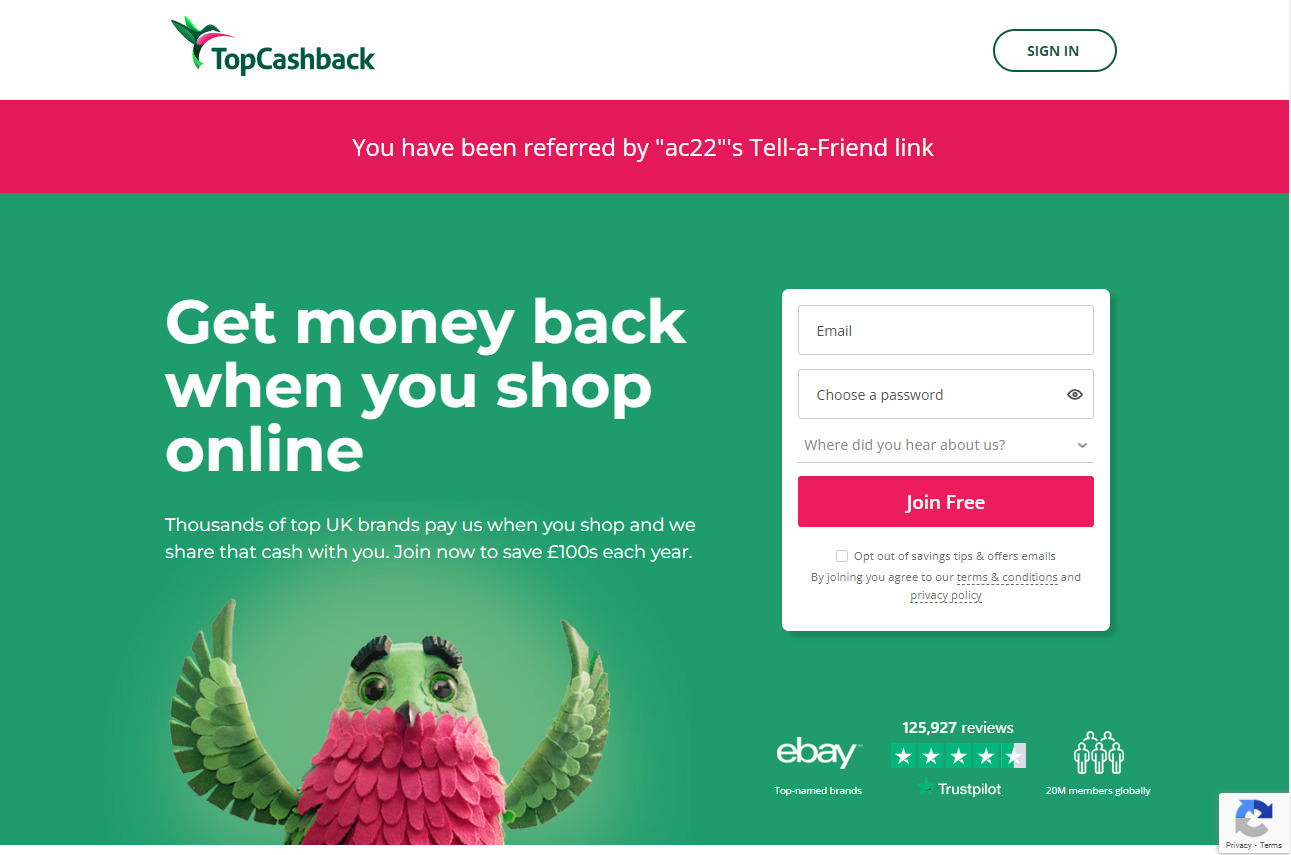Viewport: 1291px width, 855px height.
Task: Expand the dropdown chevron arrow
Action: coord(1082,446)
